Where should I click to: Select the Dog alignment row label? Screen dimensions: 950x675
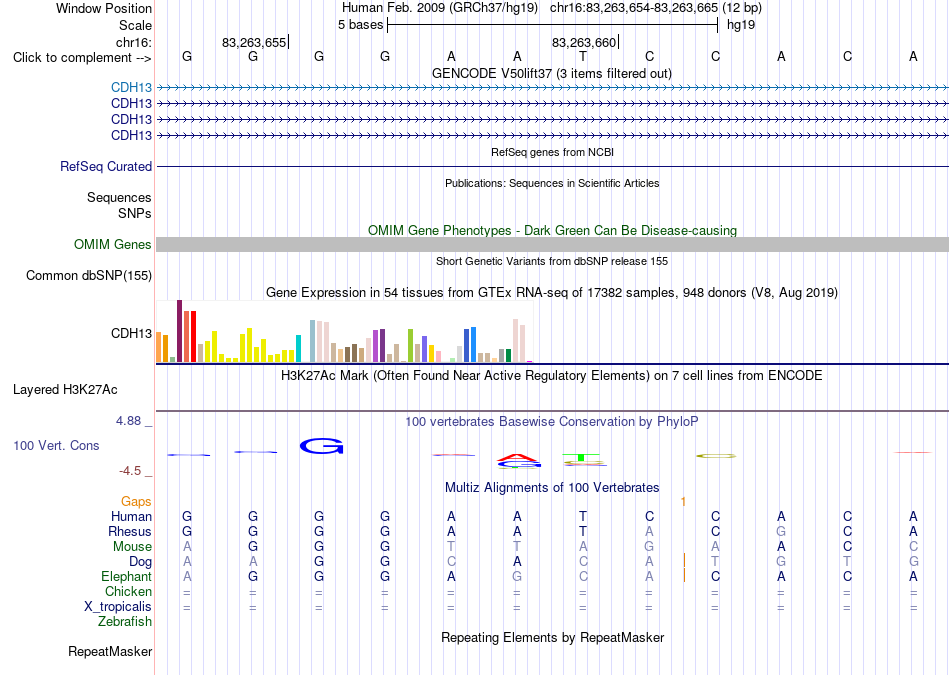140,562
